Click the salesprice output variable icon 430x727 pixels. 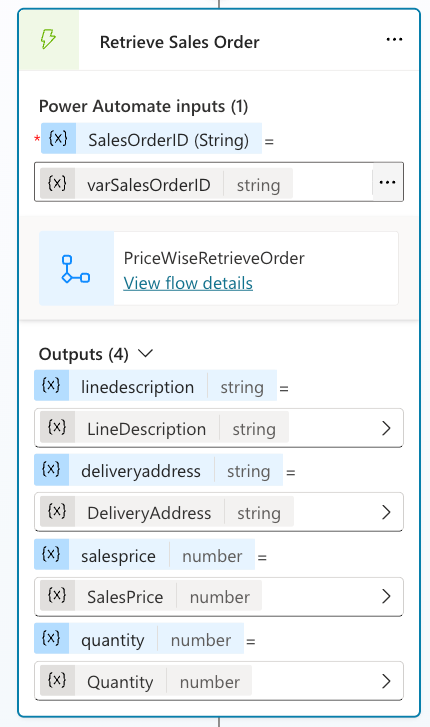tap(51, 554)
